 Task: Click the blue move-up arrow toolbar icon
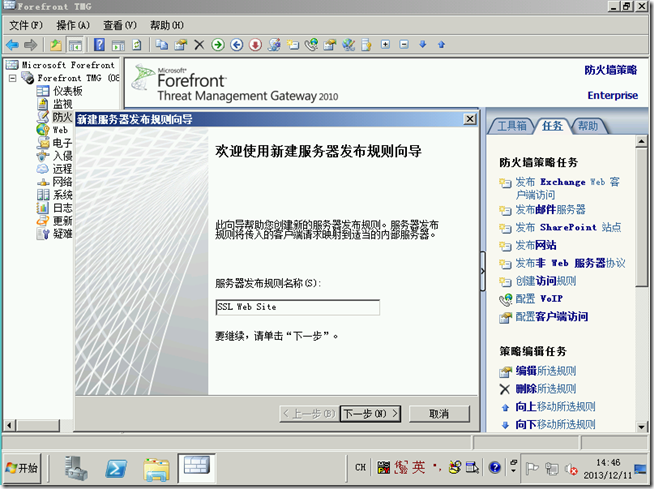click(441, 44)
